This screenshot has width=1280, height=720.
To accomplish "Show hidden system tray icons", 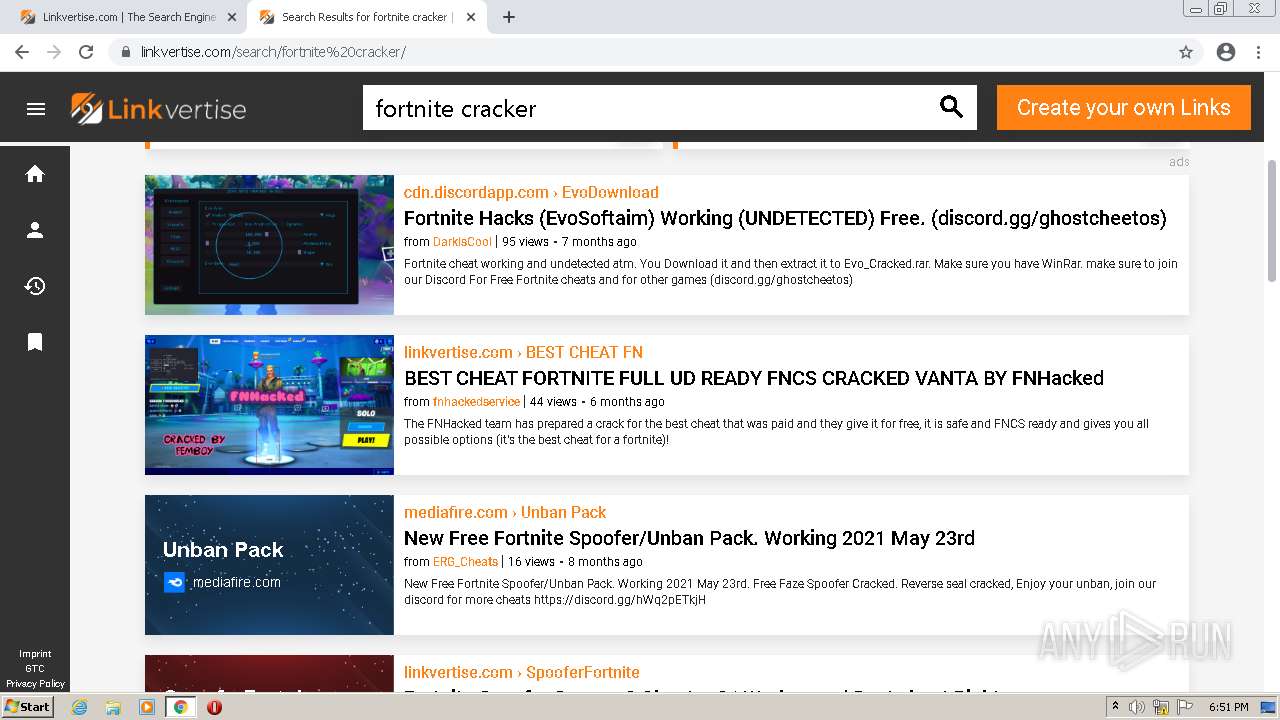I will tap(1115, 707).
